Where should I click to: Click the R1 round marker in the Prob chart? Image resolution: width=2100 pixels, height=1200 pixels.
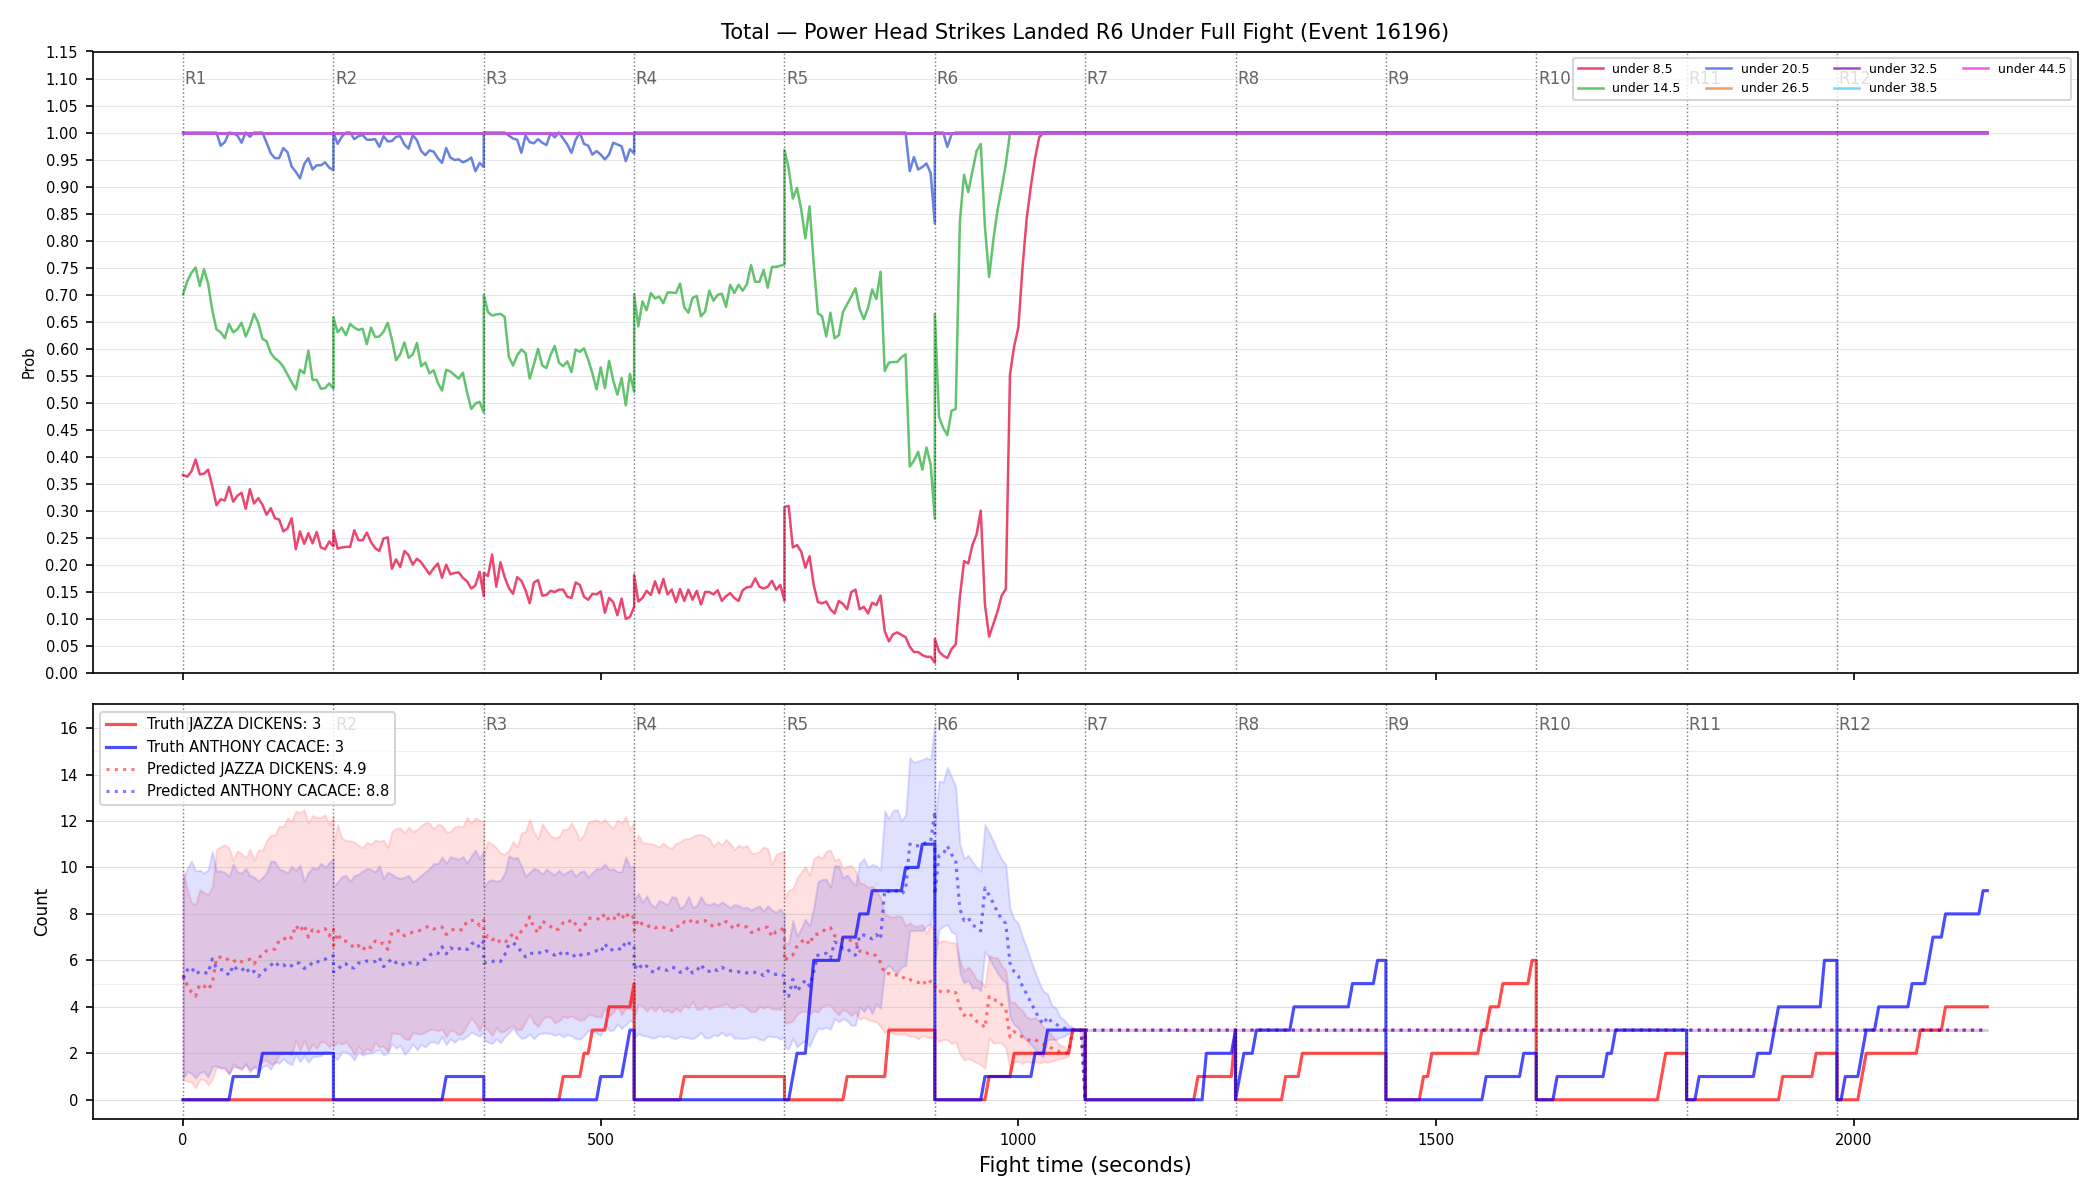pos(195,78)
